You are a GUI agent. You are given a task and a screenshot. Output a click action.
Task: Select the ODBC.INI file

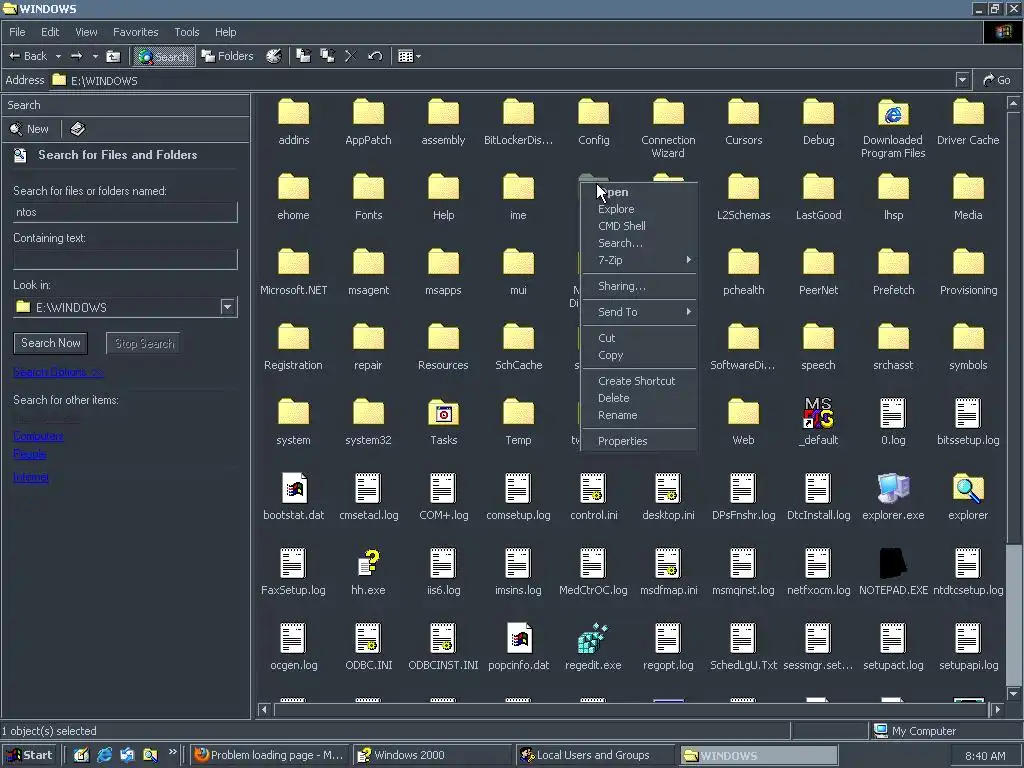coord(368,647)
